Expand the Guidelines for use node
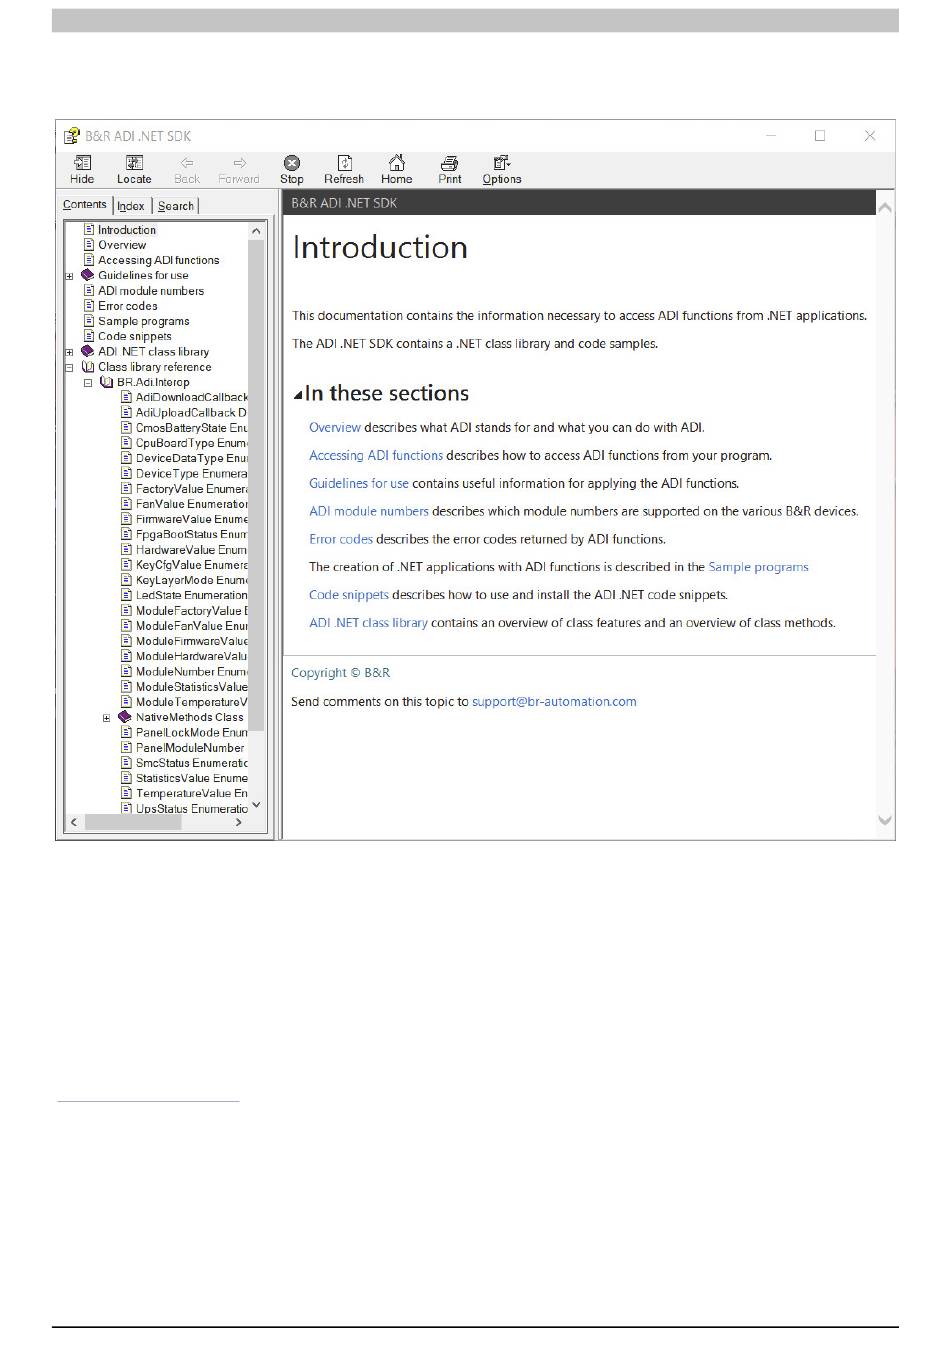950x1369 pixels. (x=69, y=276)
